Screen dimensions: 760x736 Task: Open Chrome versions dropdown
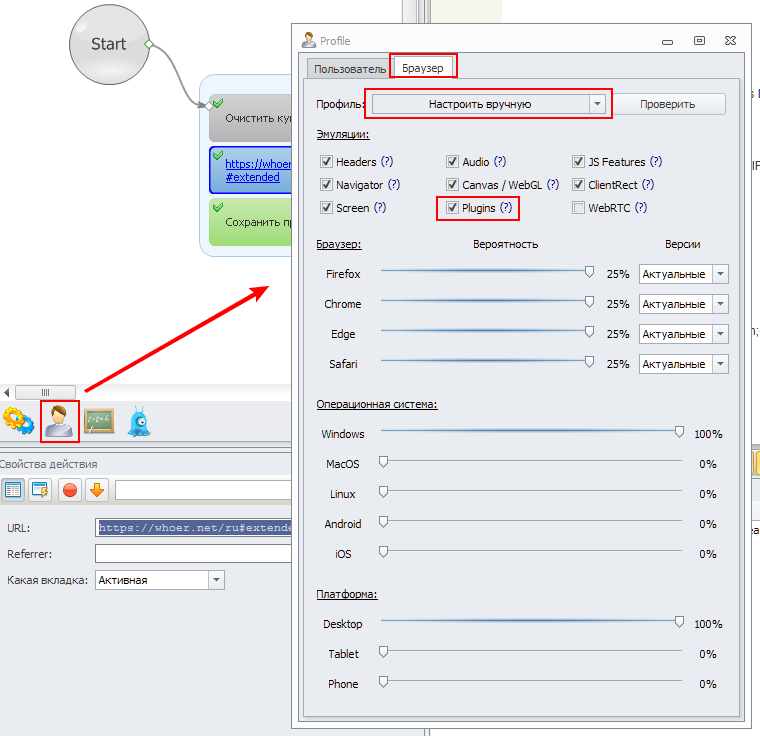coord(683,304)
